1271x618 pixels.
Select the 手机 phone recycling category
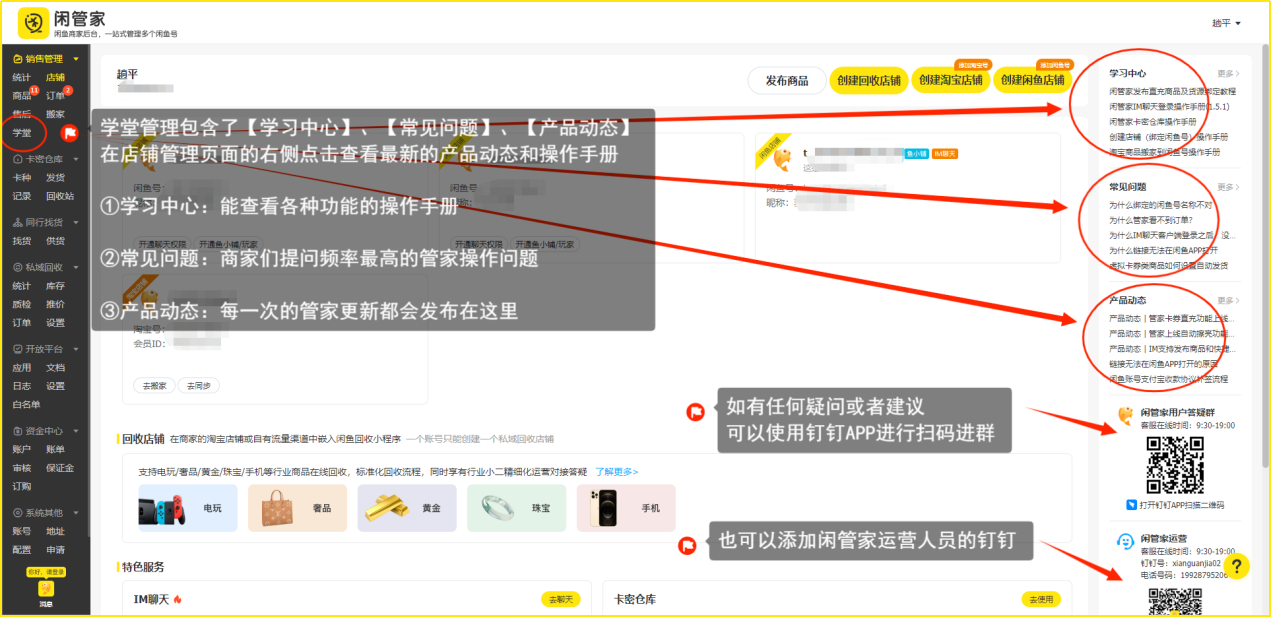pos(625,508)
